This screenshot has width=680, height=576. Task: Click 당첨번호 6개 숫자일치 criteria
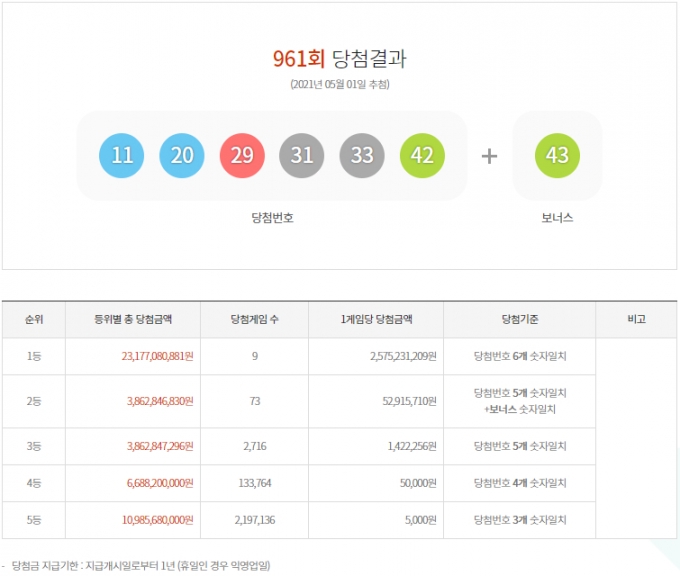pos(520,357)
